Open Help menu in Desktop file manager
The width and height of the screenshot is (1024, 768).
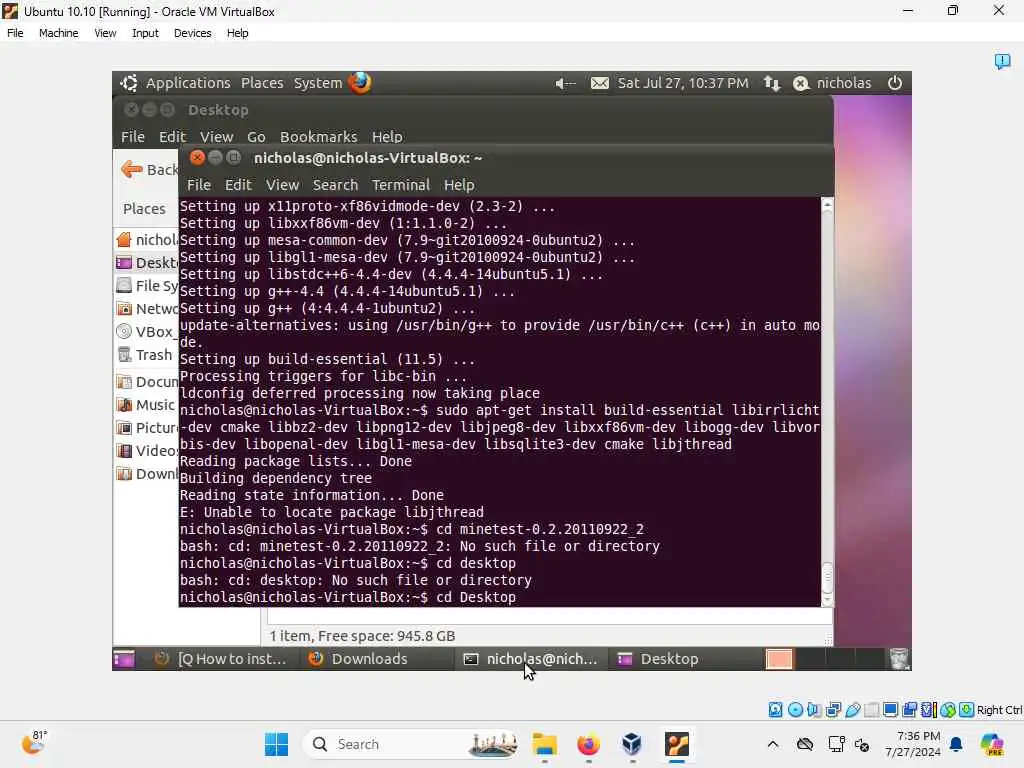click(387, 136)
